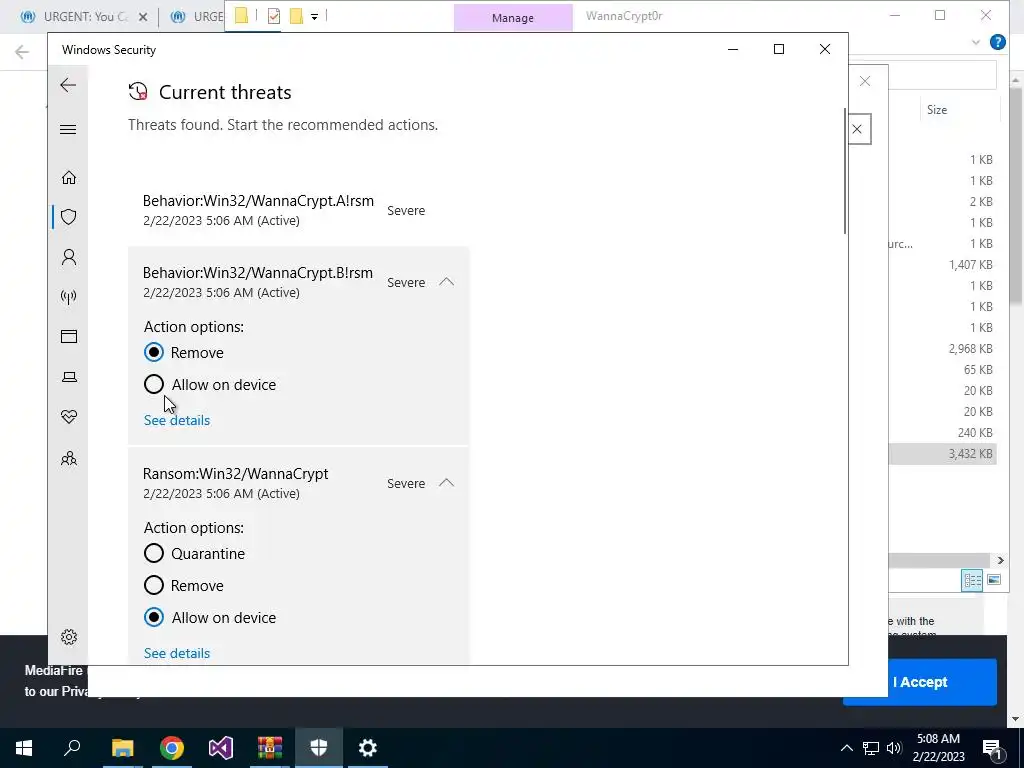Open Account protection person icon
The height and width of the screenshot is (768, 1024).
click(69, 257)
